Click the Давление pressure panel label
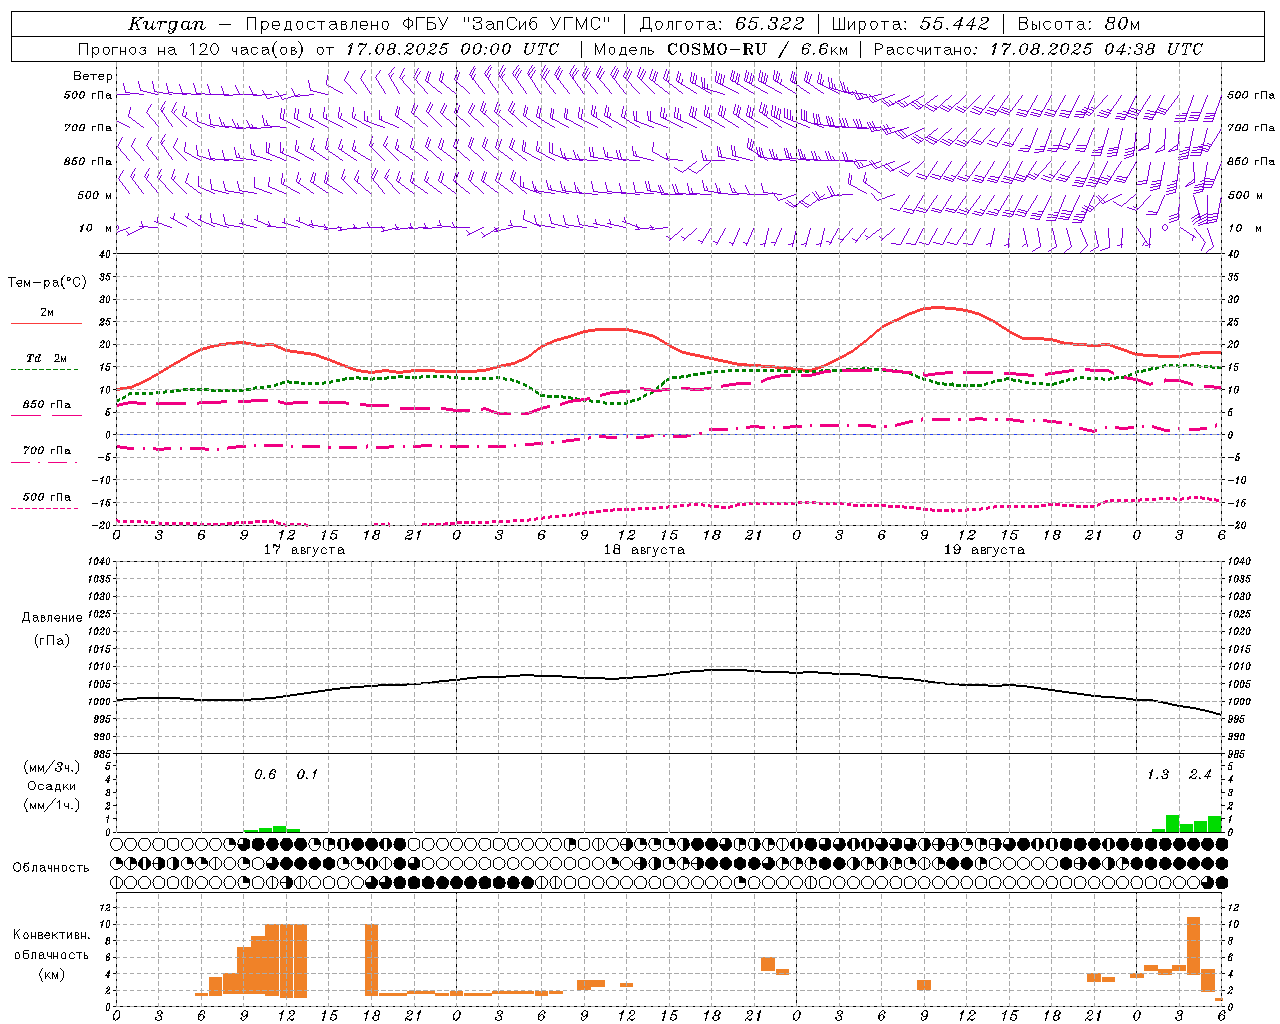This screenshot has width=1280, height=1024. click(x=52, y=618)
